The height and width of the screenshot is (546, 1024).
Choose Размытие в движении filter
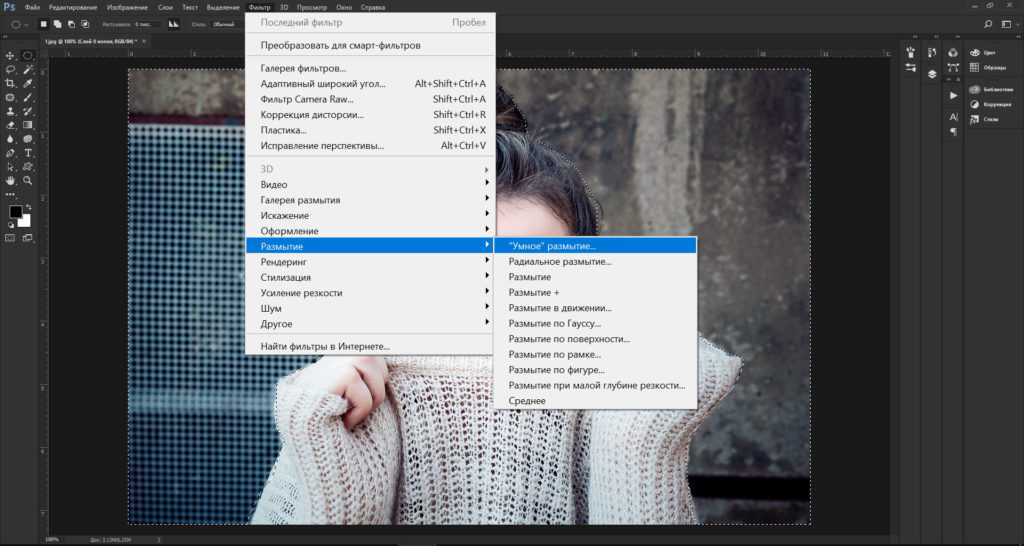pos(595,308)
